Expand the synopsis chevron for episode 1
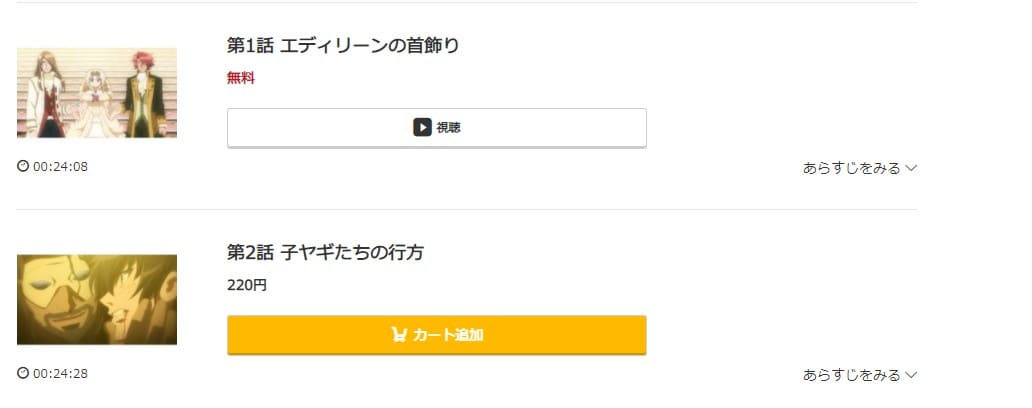Screen dimensions: 1032x408 click(x=911, y=168)
